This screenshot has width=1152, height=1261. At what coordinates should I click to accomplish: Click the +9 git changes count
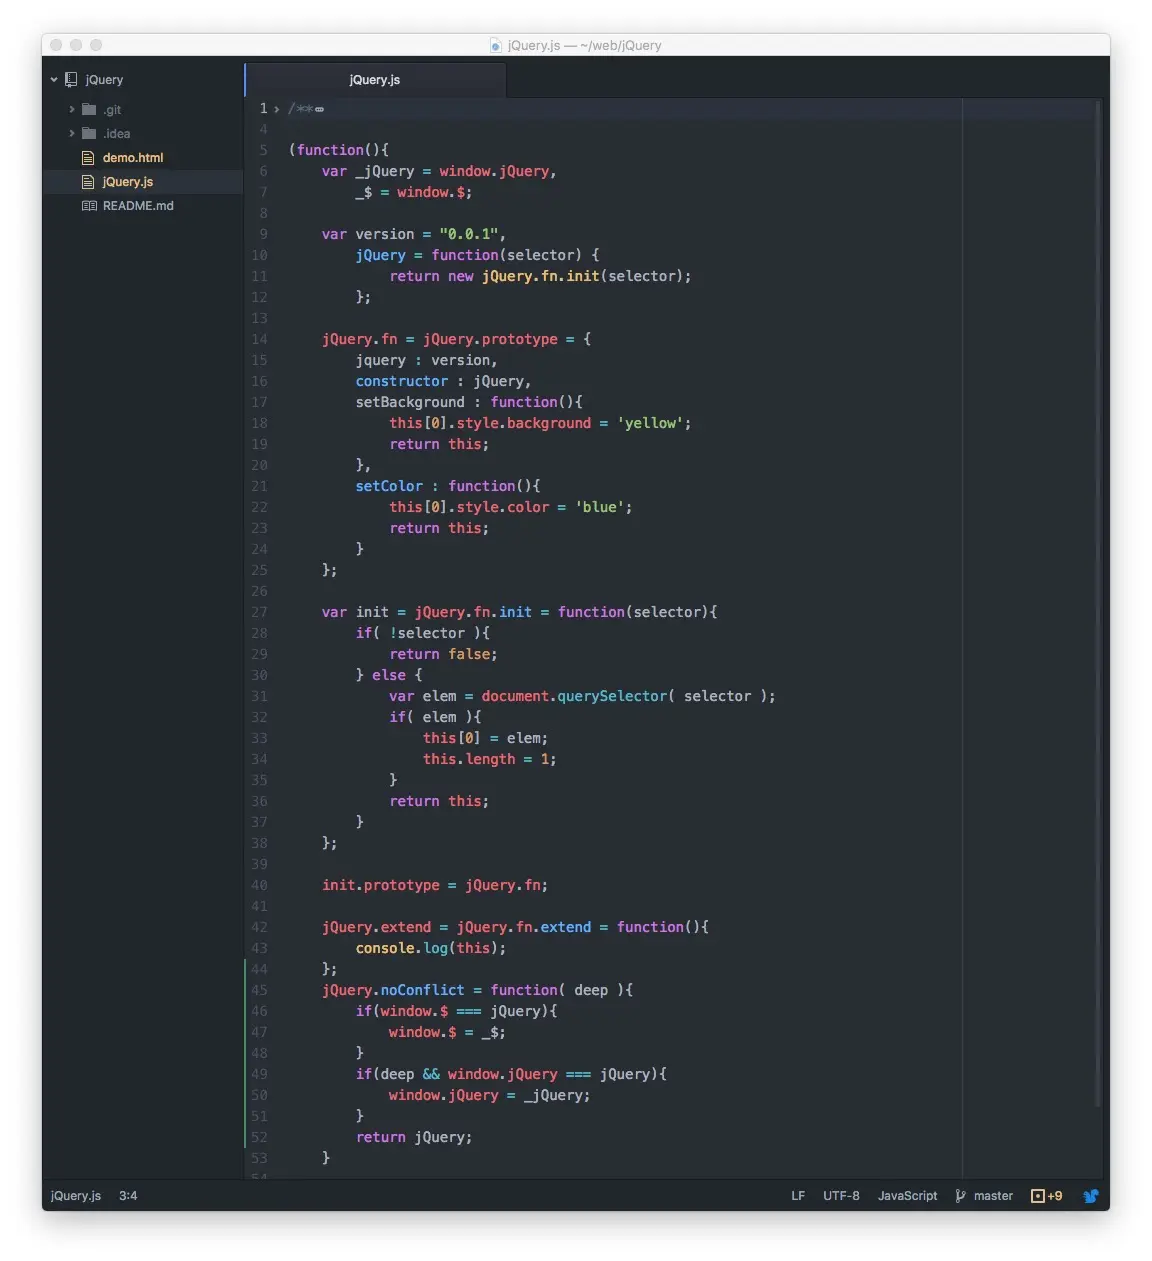coord(1055,1196)
